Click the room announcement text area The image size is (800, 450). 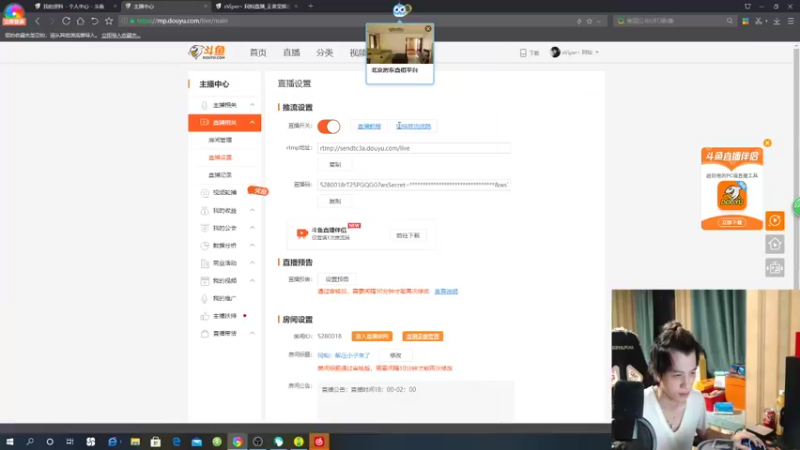tap(415, 401)
